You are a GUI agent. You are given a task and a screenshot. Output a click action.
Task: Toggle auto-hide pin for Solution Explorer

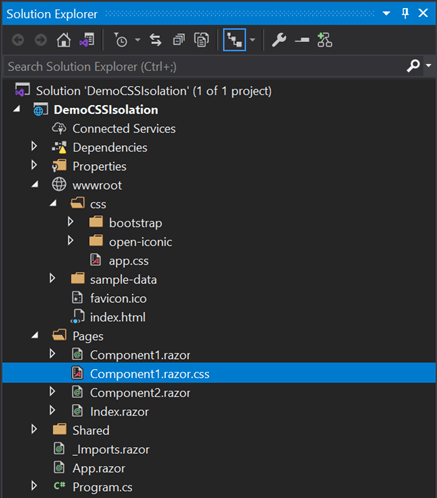click(x=405, y=14)
